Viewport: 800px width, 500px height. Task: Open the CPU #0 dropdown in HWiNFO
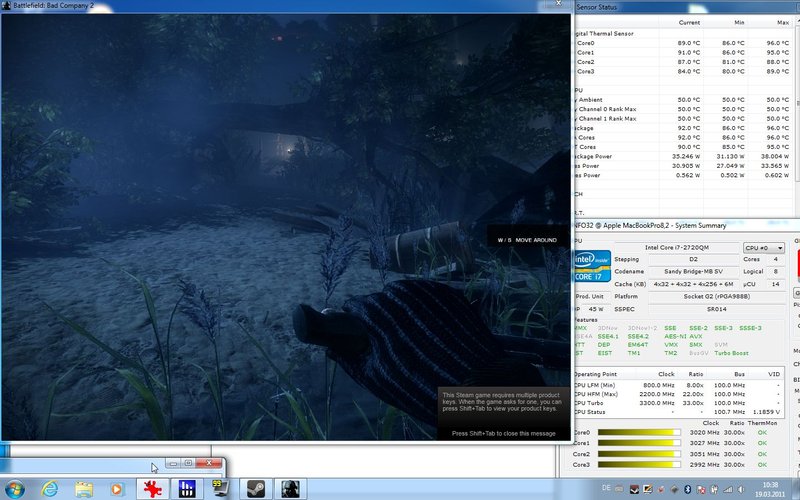coord(763,248)
